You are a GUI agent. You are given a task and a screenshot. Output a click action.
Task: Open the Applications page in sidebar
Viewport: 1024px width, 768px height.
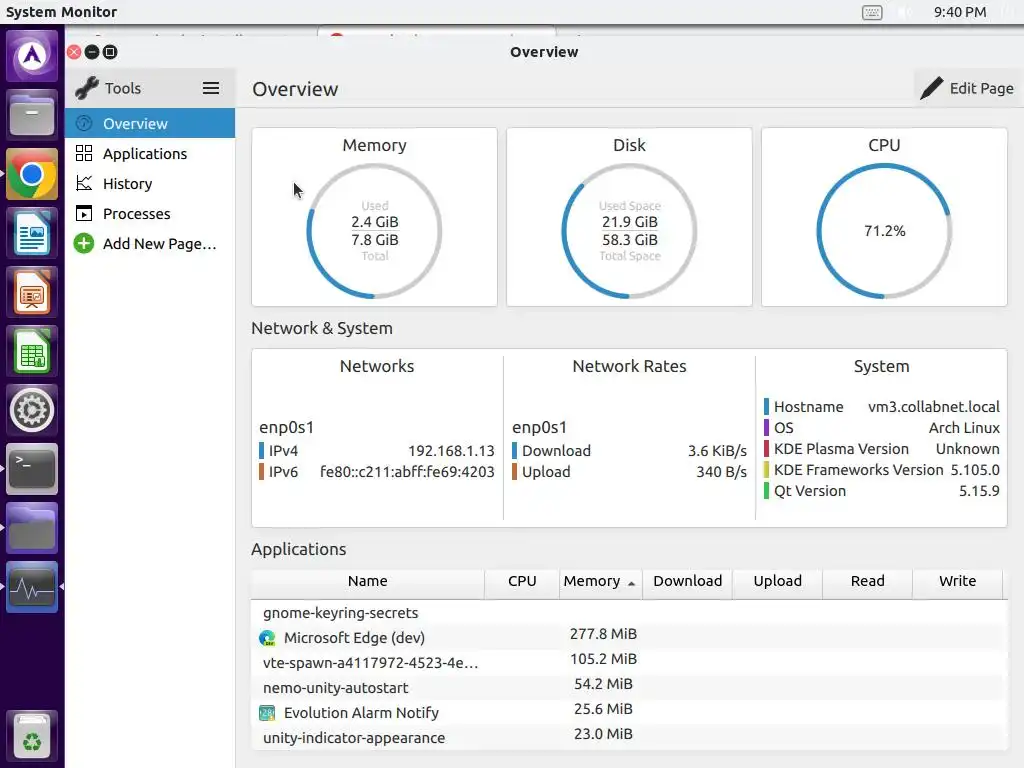click(x=150, y=153)
